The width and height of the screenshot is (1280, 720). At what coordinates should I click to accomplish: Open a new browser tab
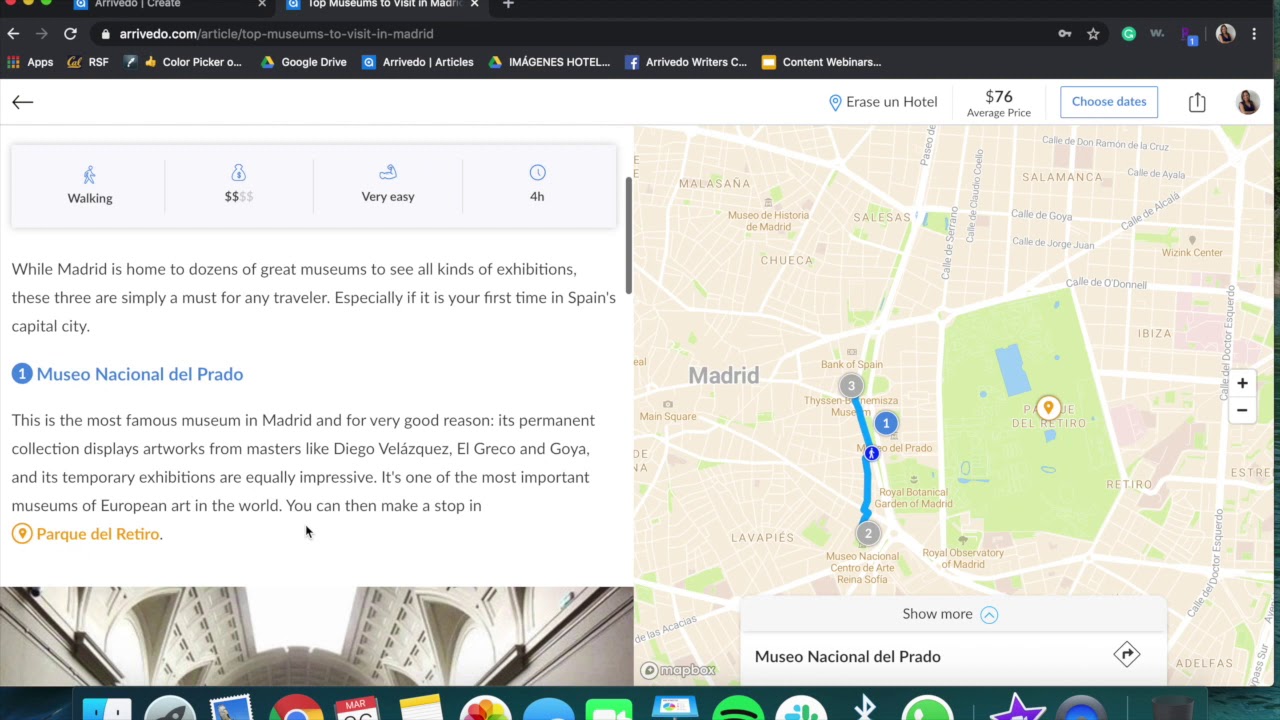click(508, 5)
